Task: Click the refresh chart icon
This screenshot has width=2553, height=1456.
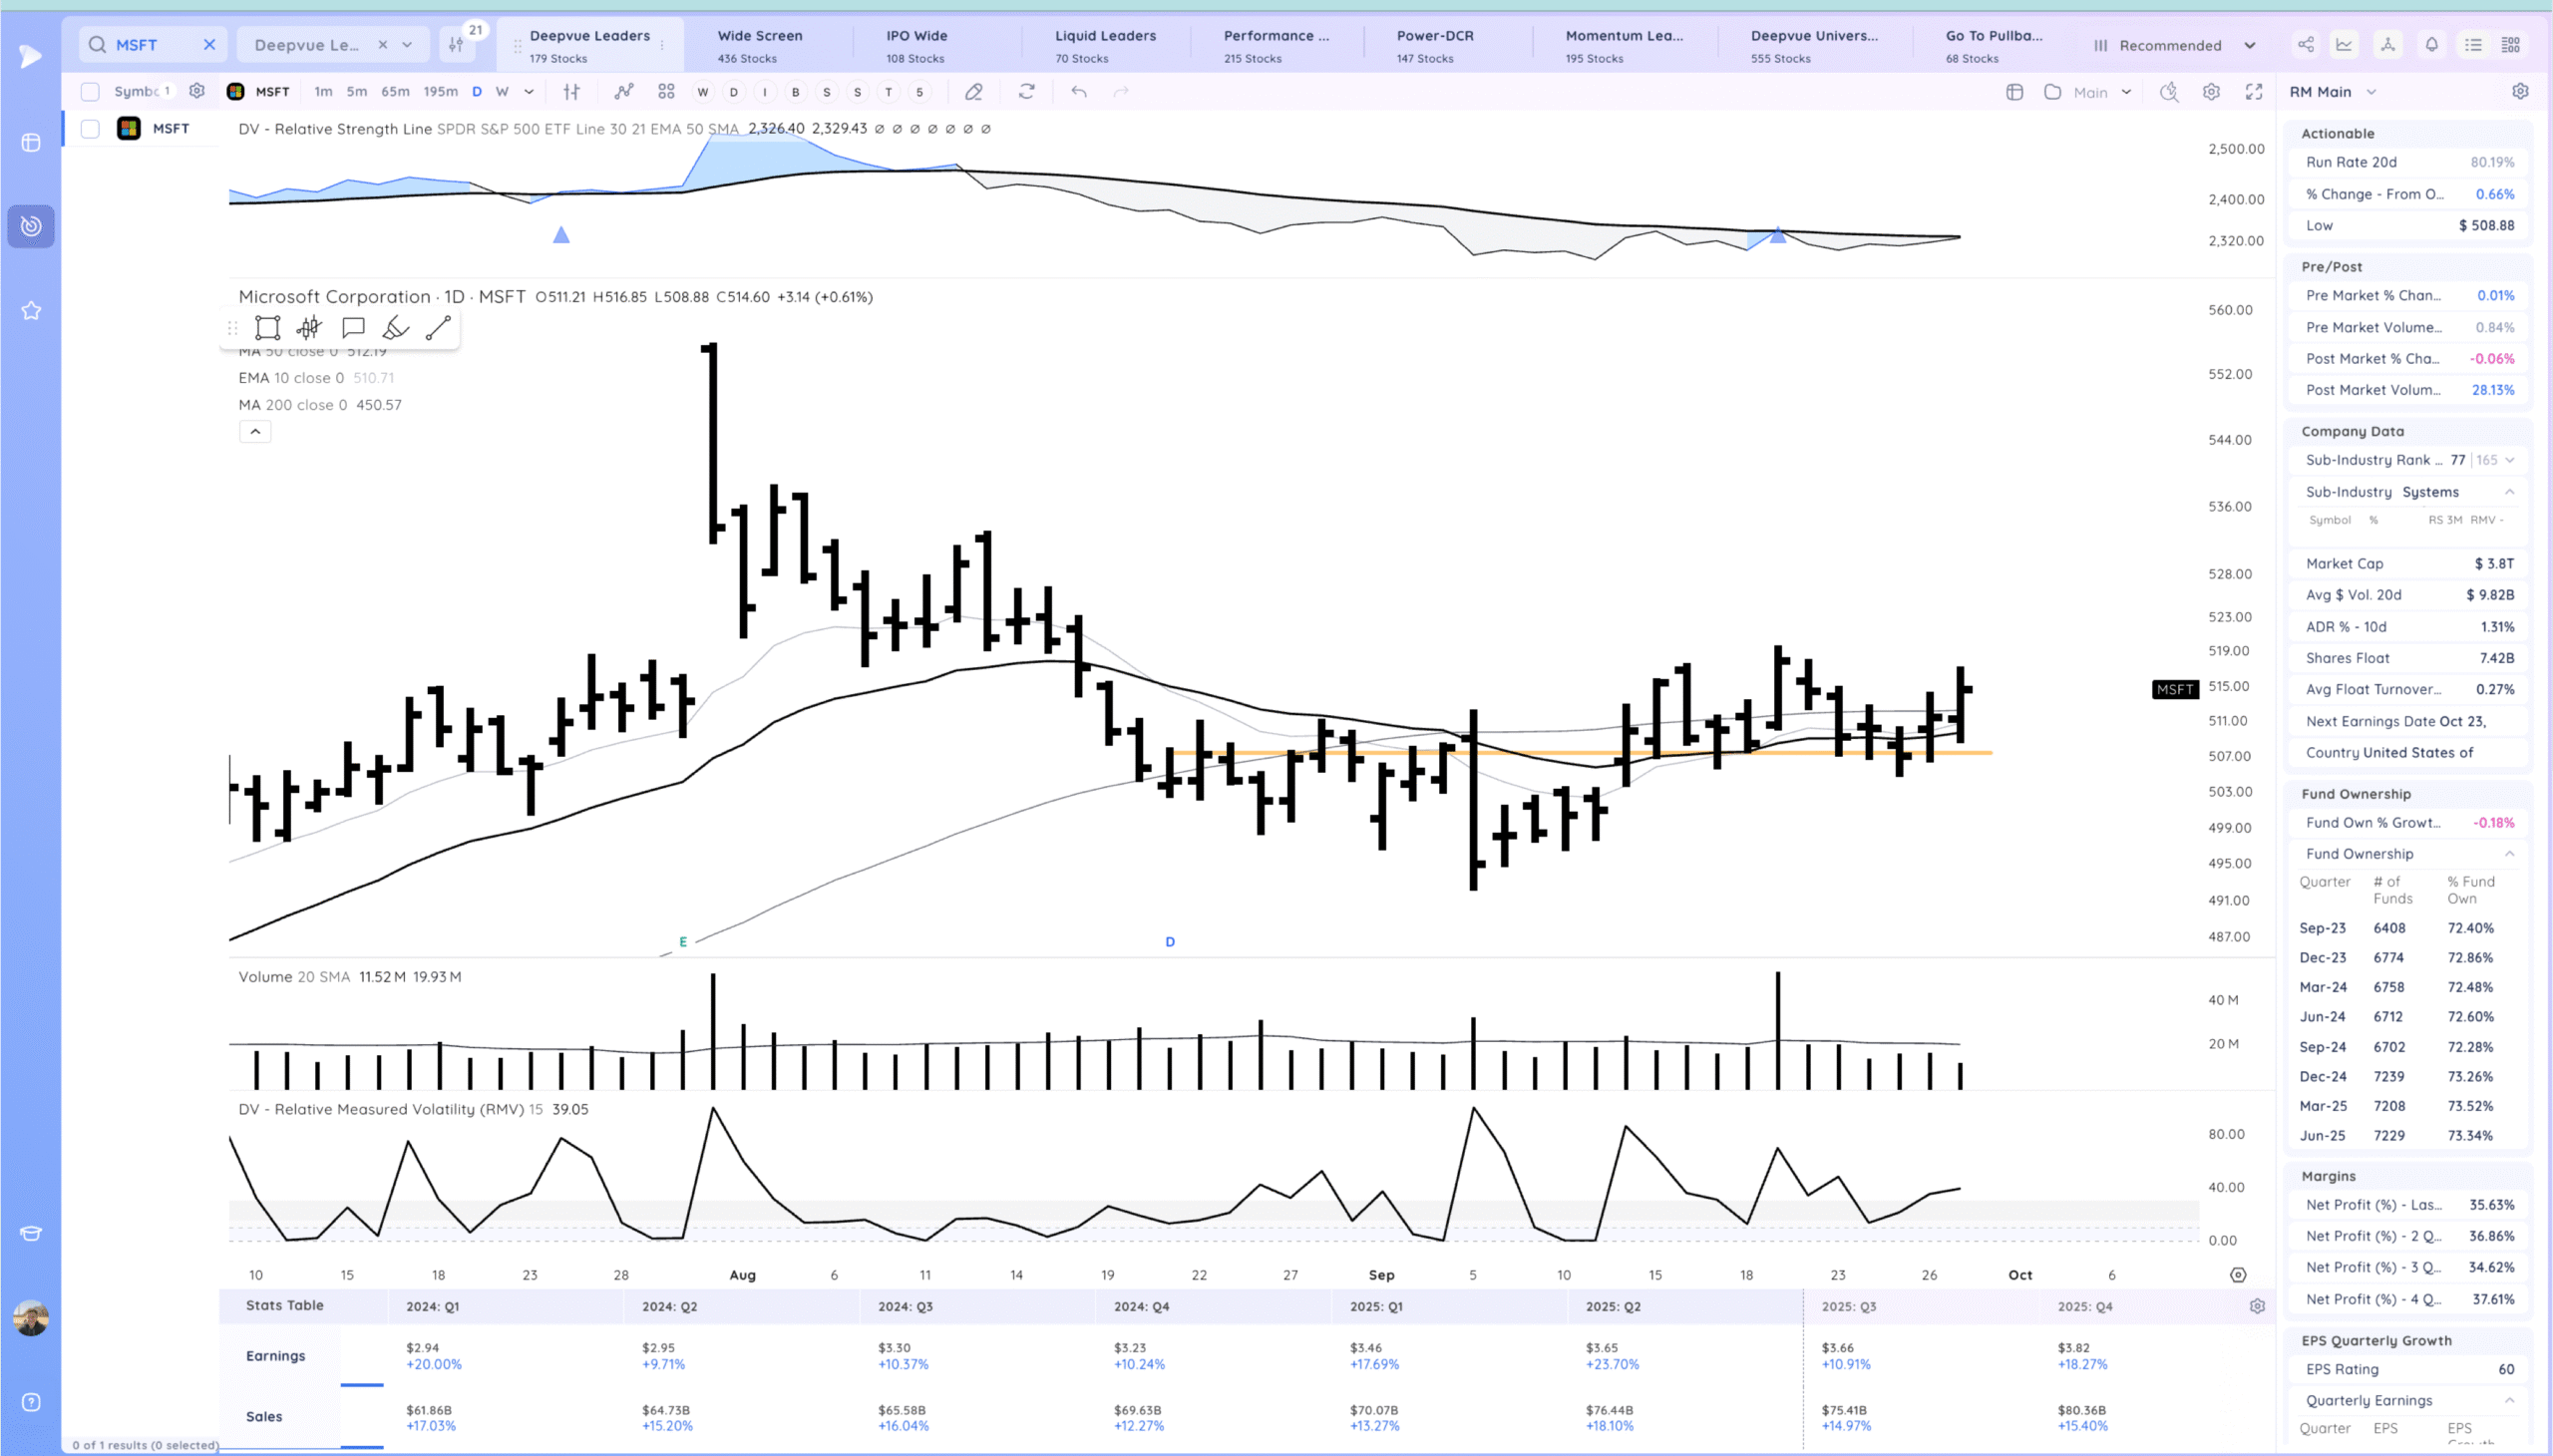Action: tap(1026, 92)
